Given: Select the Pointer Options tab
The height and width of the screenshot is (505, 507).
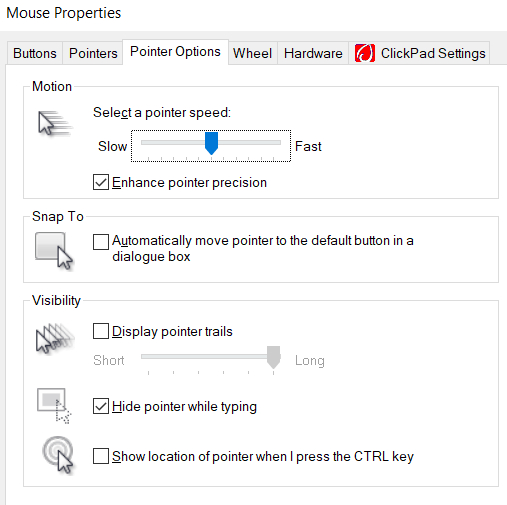Looking at the screenshot, I should click(175, 52).
